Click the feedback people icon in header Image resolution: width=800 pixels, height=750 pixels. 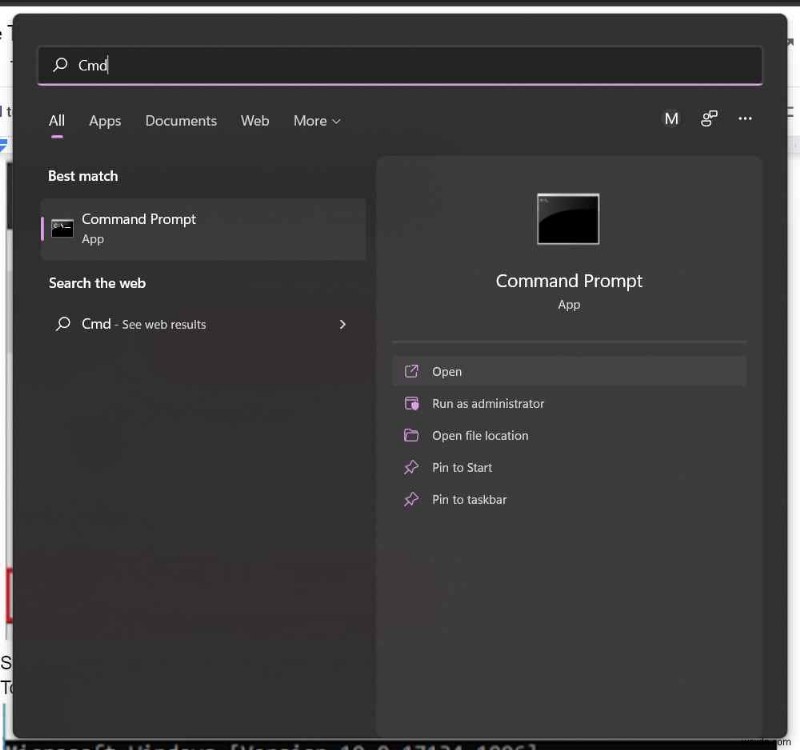[x=709, y=119]
